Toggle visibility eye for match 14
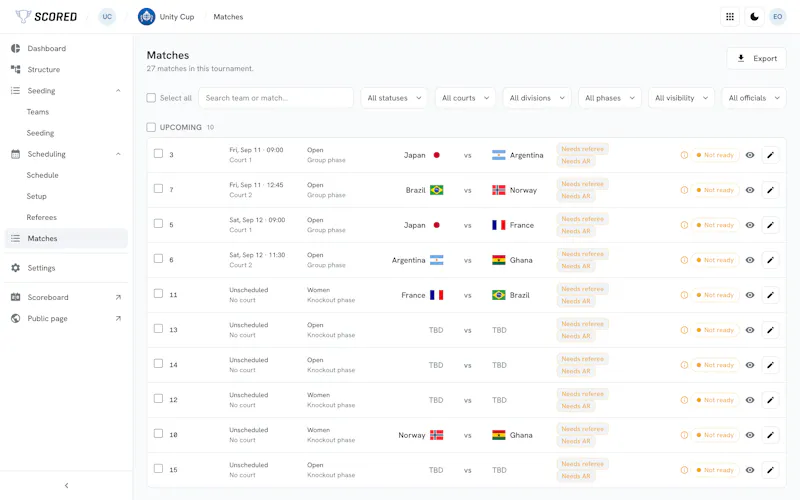This screenshot has height=500, width=800. pos(749,365)
